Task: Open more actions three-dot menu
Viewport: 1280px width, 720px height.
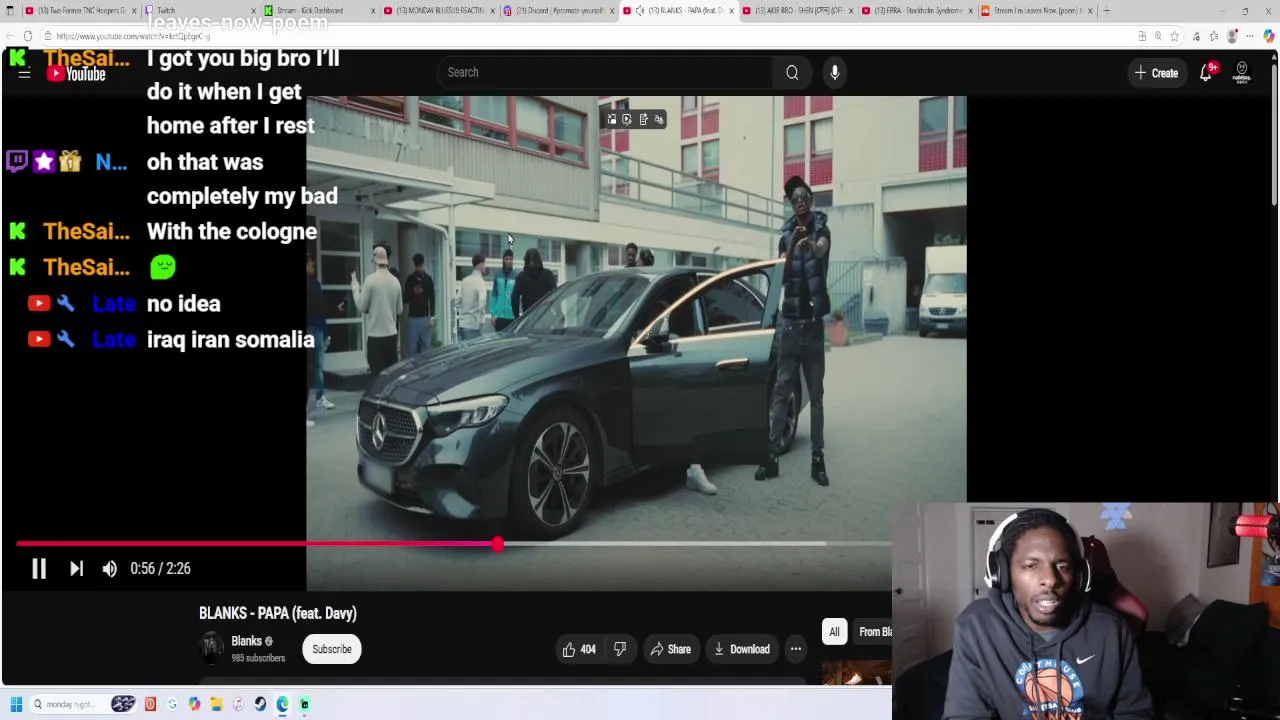Action: pos(796,649)
